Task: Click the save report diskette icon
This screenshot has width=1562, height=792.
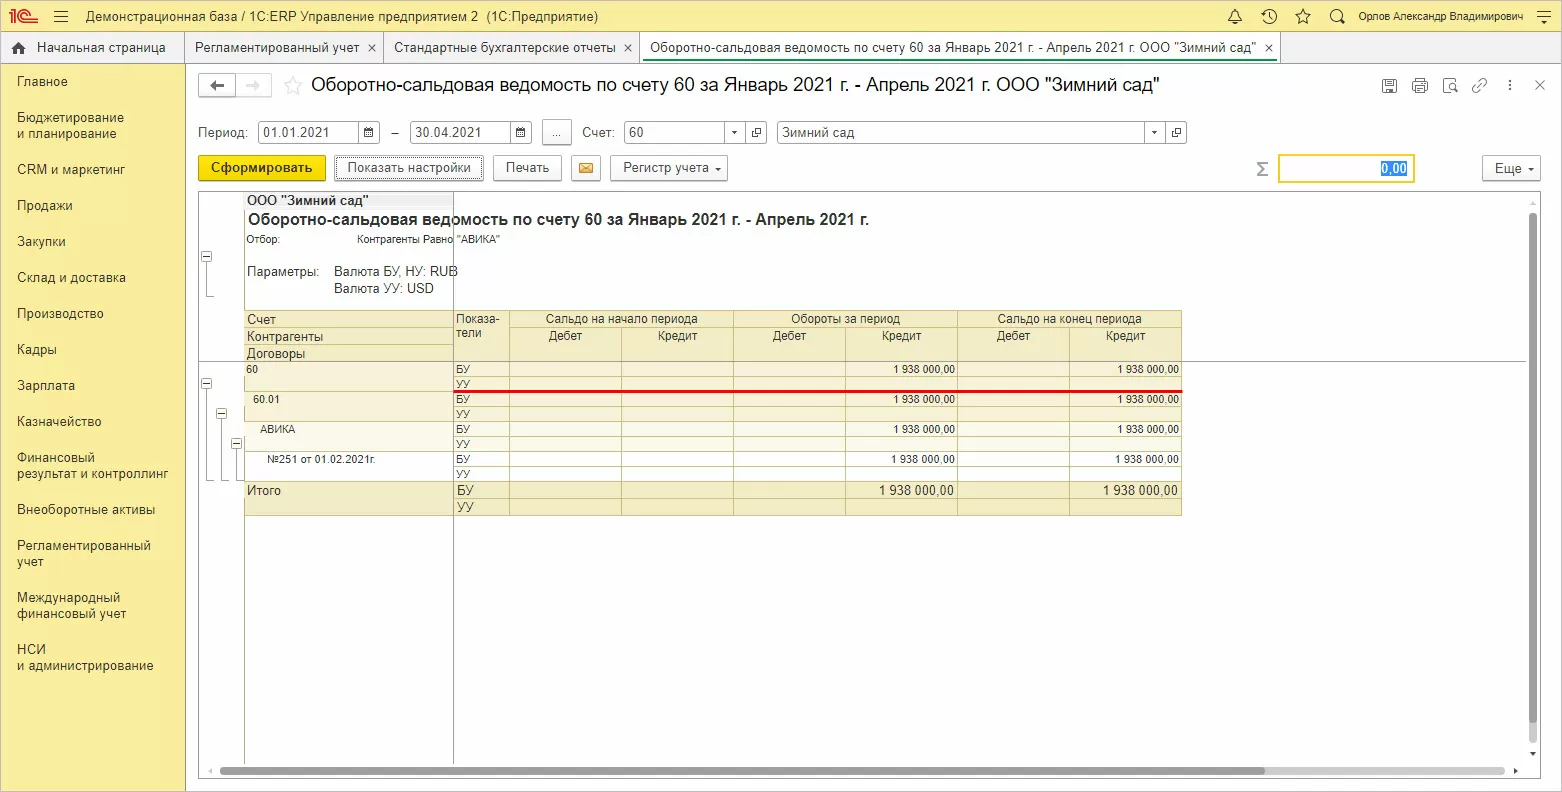Action: tap(1389, 86)
